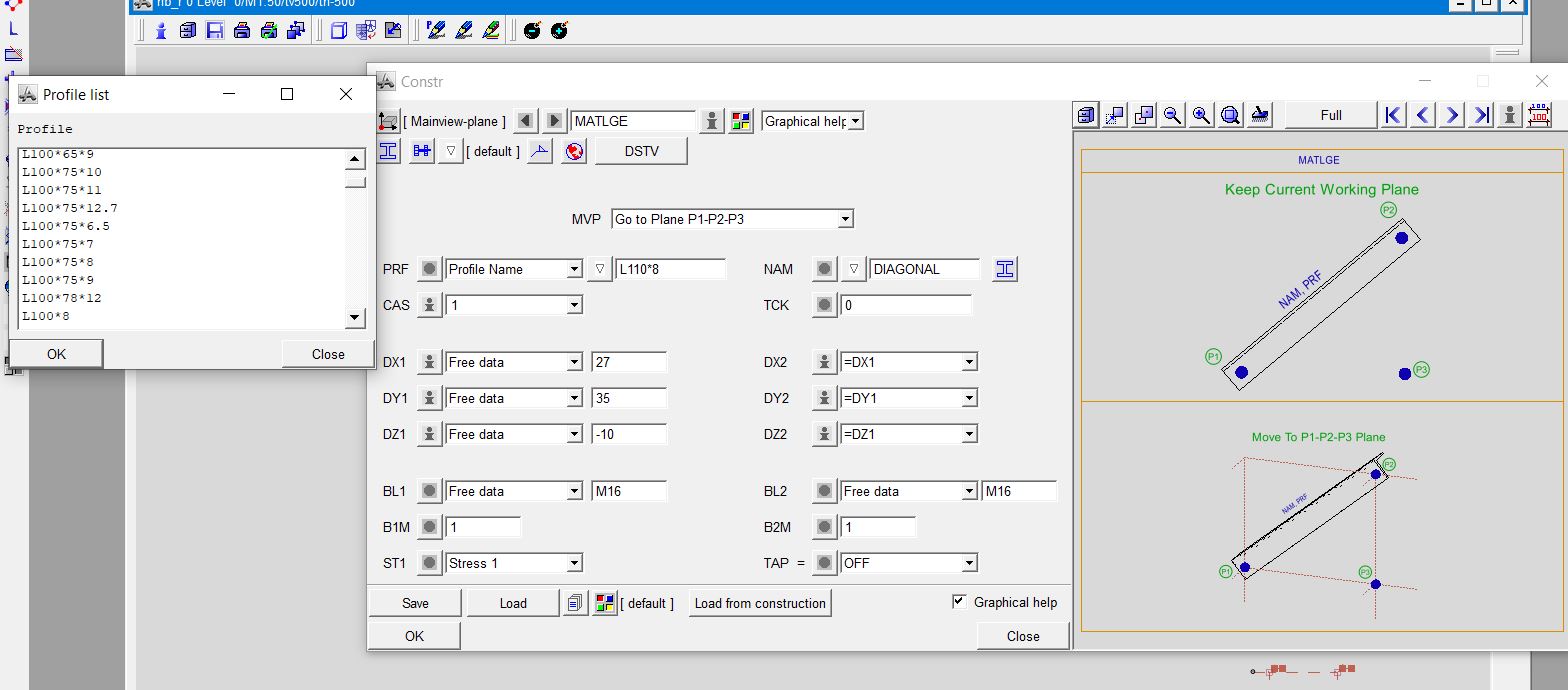The image size is (1568, 690).
Task: Toggle the round button beside TCK
Action: pyautogui.click(x=824, y=305)
